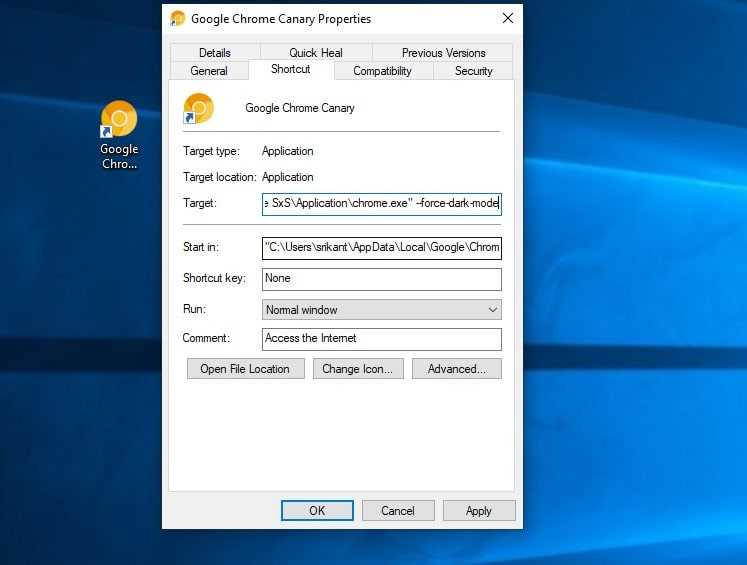Go to the Security tab
The image size is (747, 565).
[473, 71]
